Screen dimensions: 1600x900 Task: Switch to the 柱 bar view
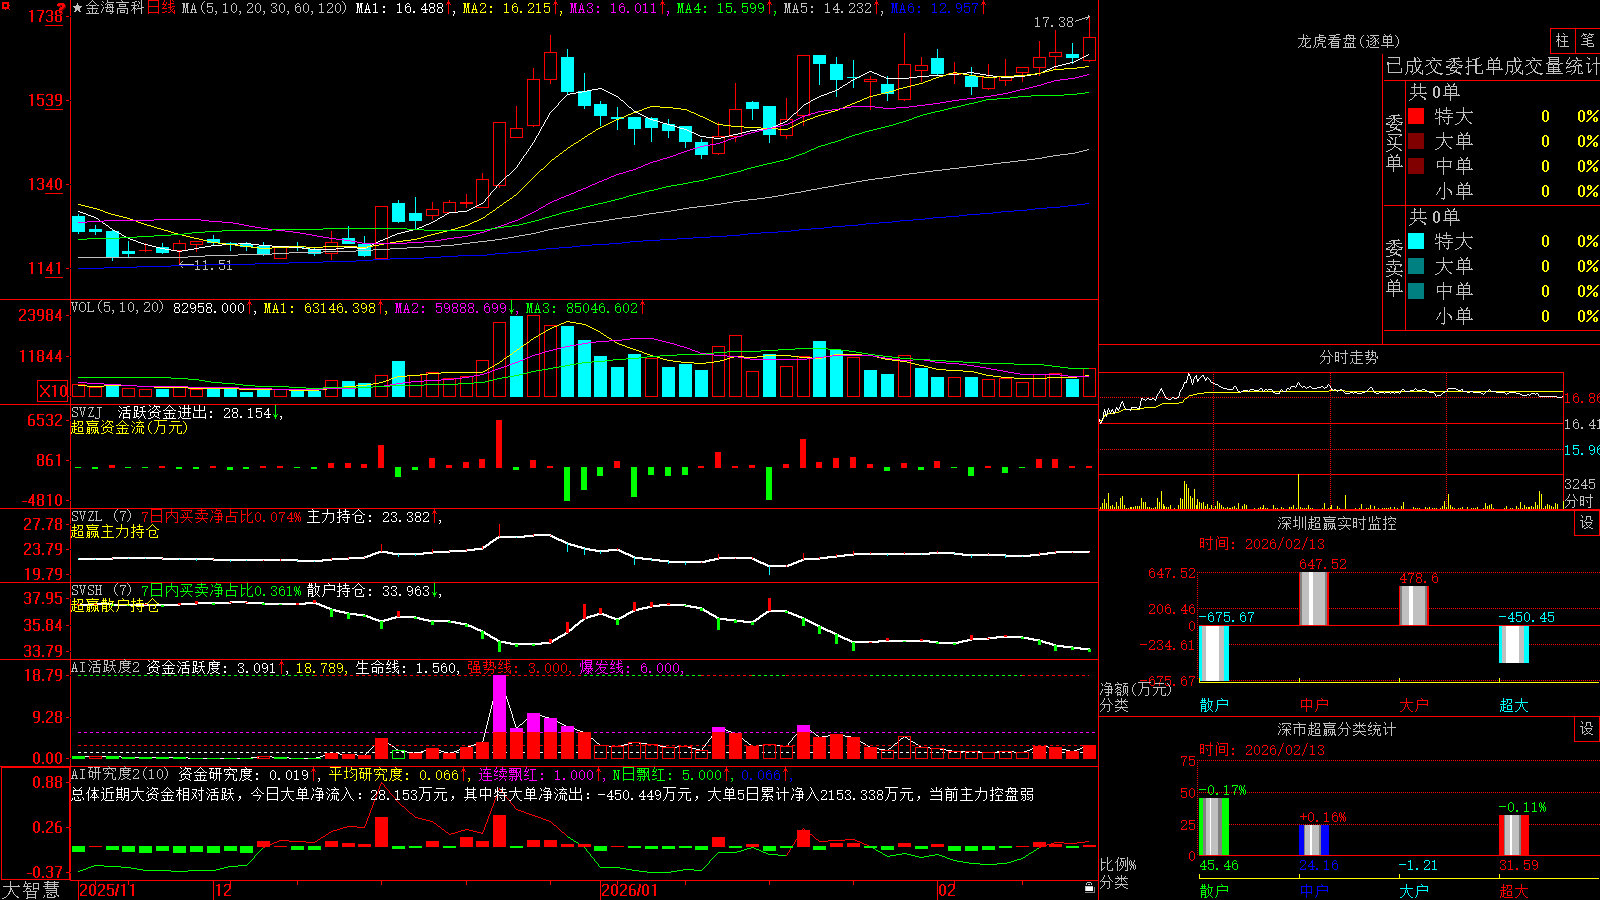pyautogui.click(x=1562, y=41)
